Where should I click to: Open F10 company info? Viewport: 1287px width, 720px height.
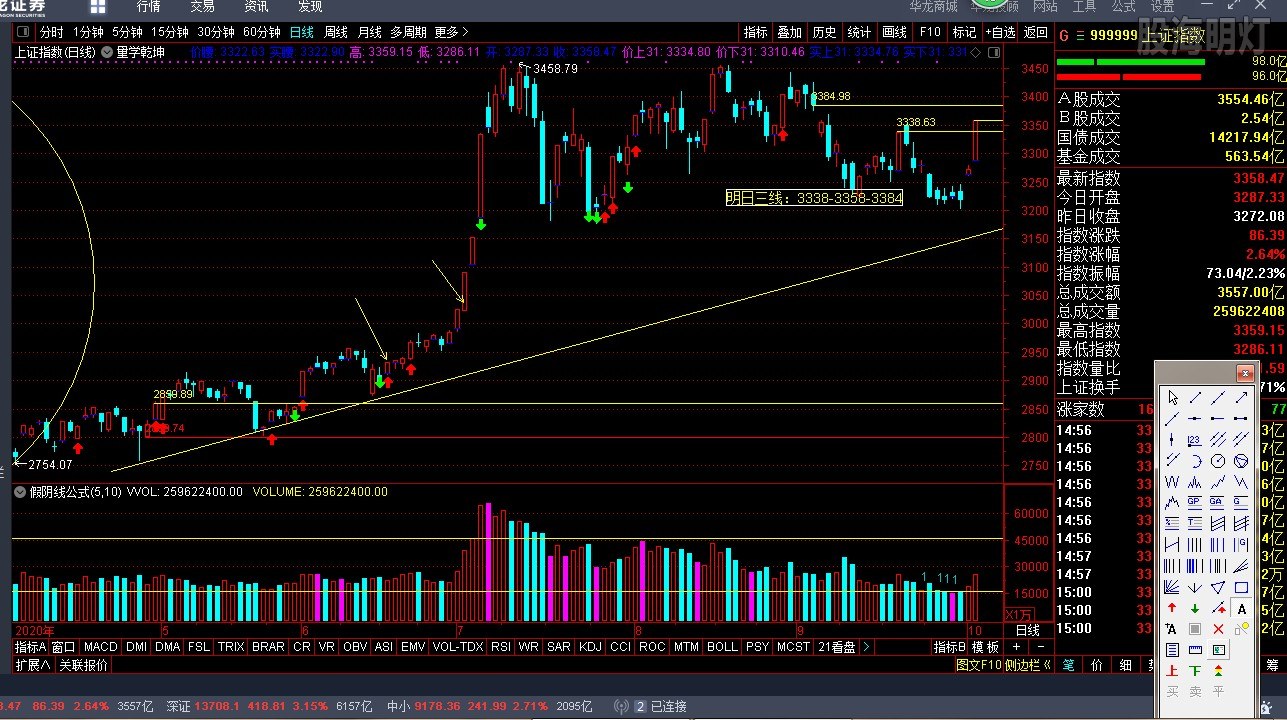[930, 32]
